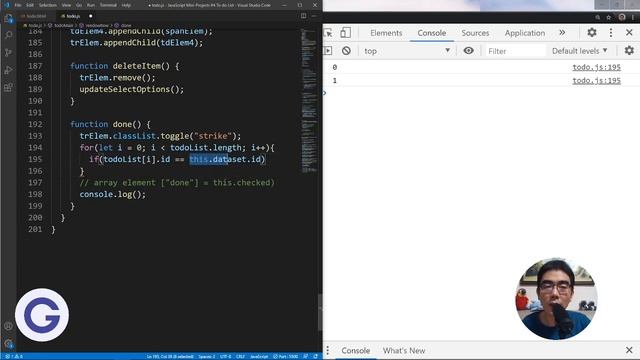Split the VS Code editor right
This screenshot has height=360, width=640.
(303, 16)
